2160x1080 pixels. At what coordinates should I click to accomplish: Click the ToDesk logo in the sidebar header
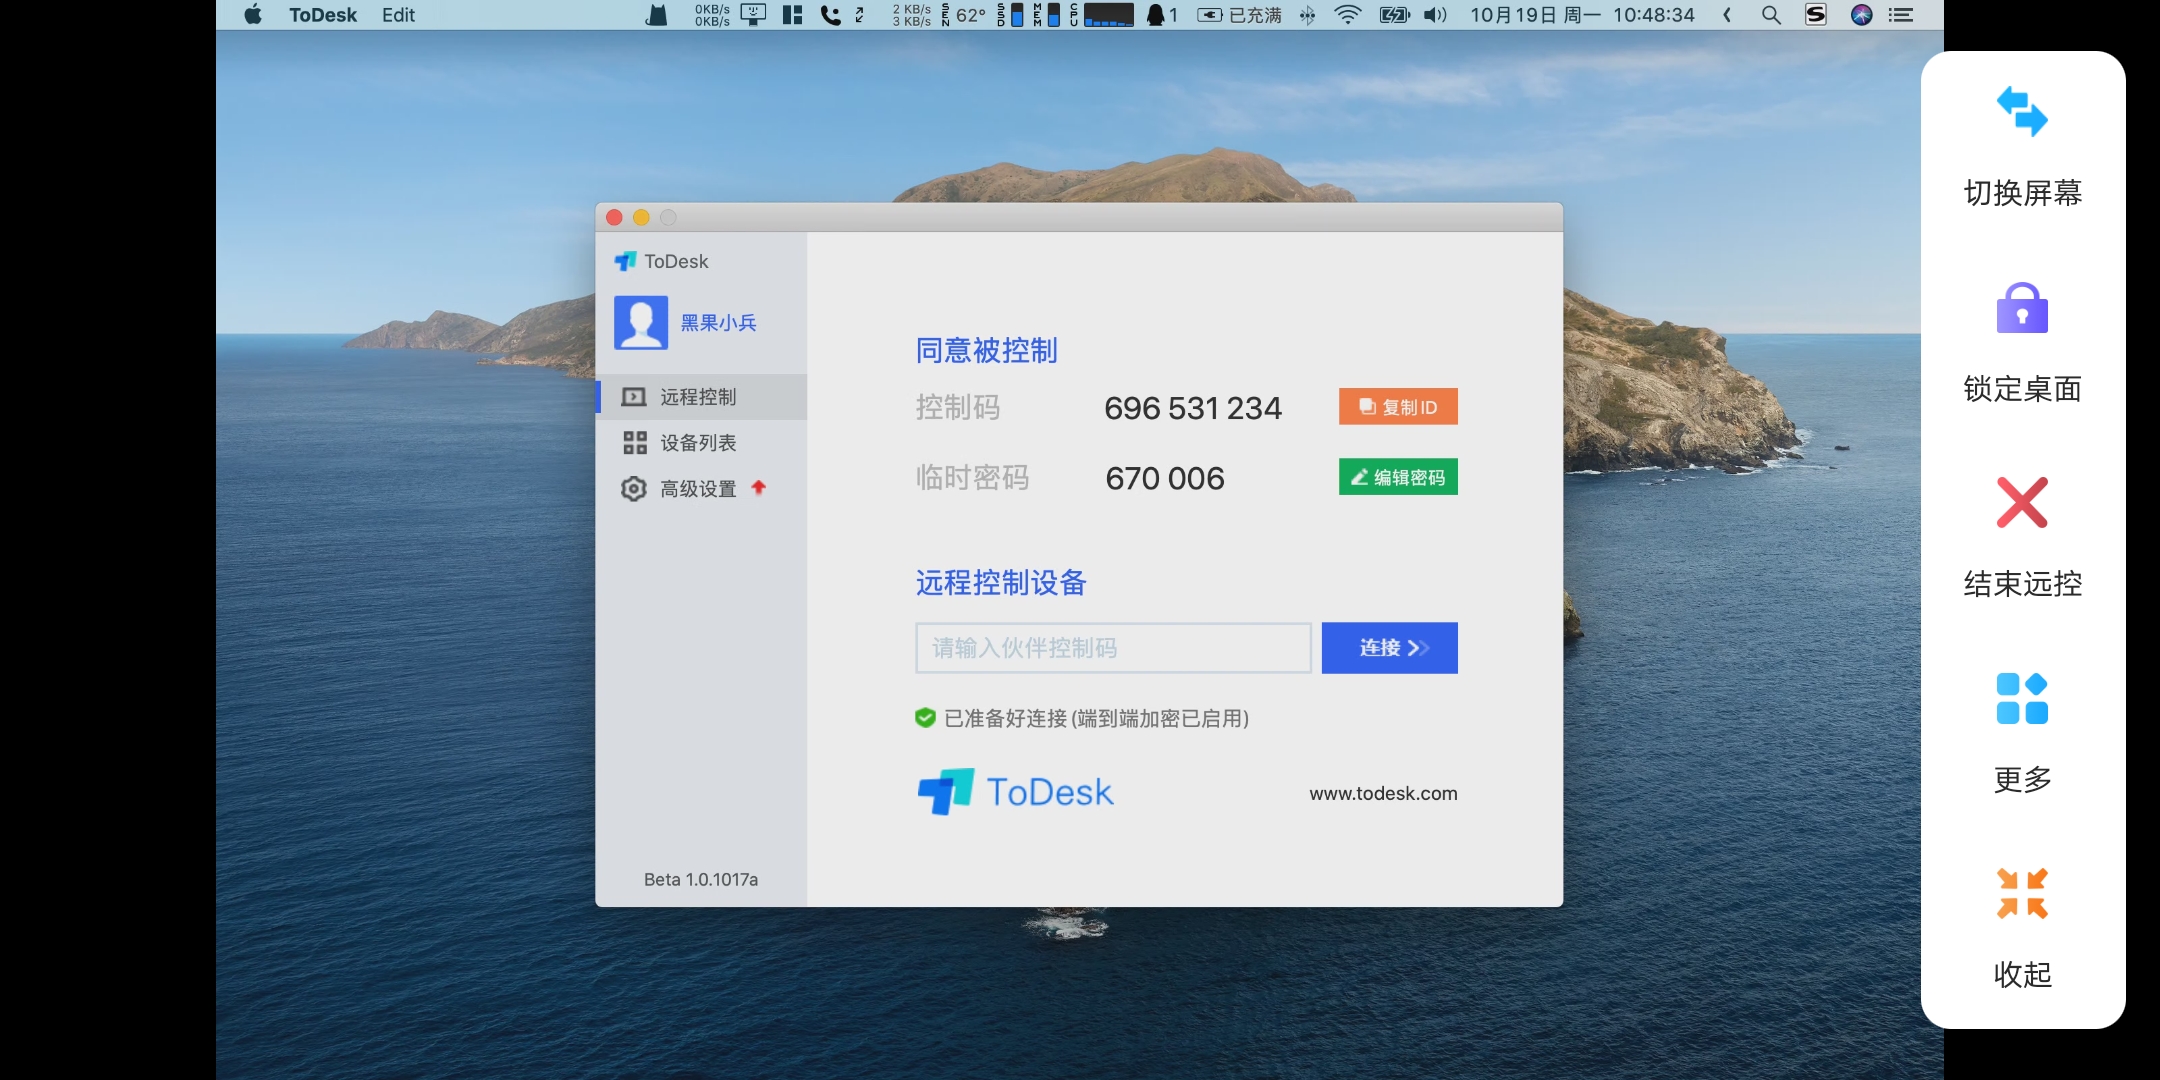[661, 261]
